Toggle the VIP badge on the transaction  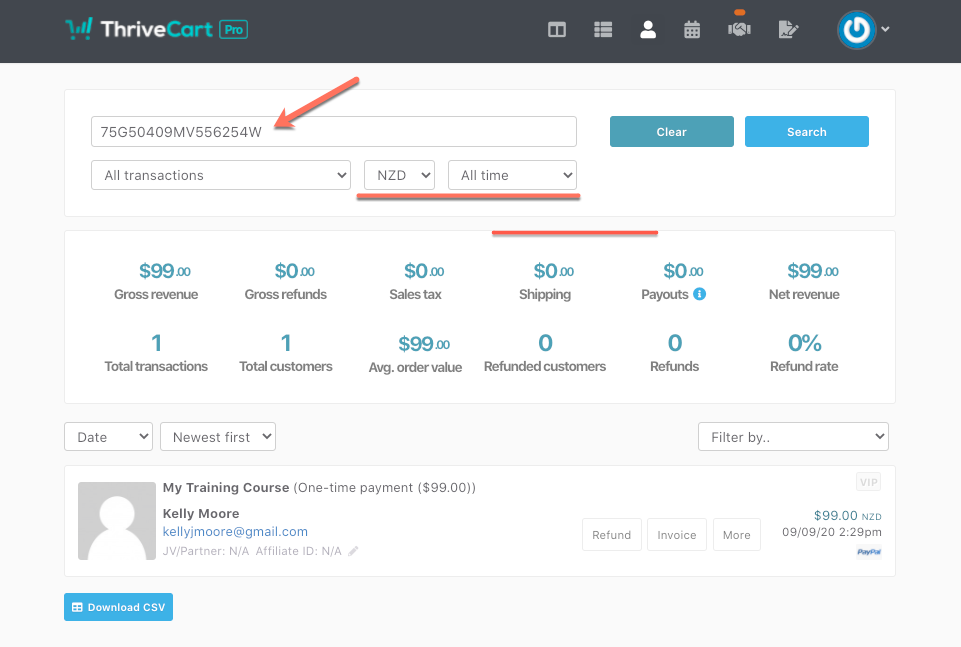[x=868, y=482]
